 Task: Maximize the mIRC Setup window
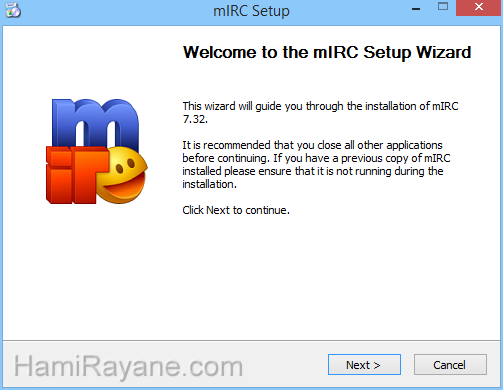point(443,7)
